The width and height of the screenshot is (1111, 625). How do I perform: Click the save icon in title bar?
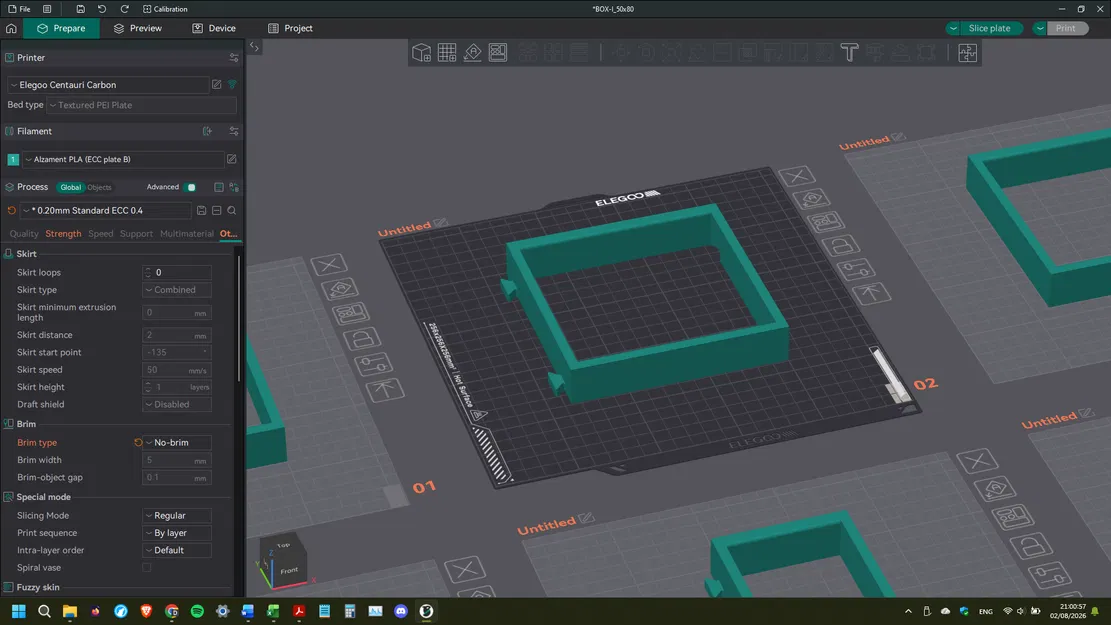pos(80,9)
